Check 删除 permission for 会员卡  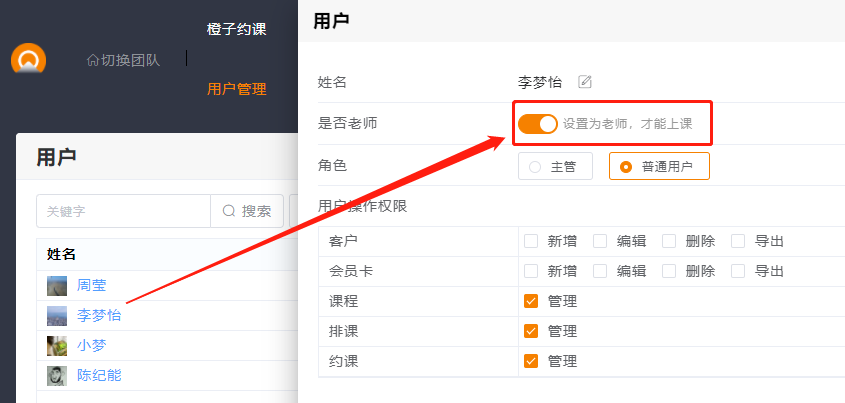click(x=669, y=271)
